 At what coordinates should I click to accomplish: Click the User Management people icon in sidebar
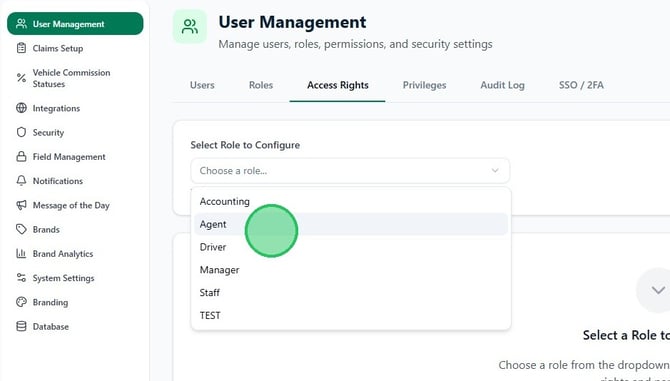point(21,24)
